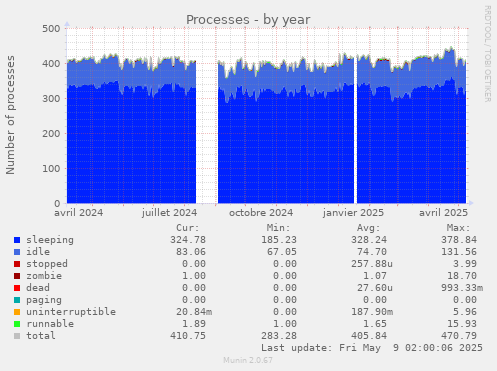Click uninterruptible average value 187.90m
The width and height of the screenshot is (497, 371).
pos(372,312)
